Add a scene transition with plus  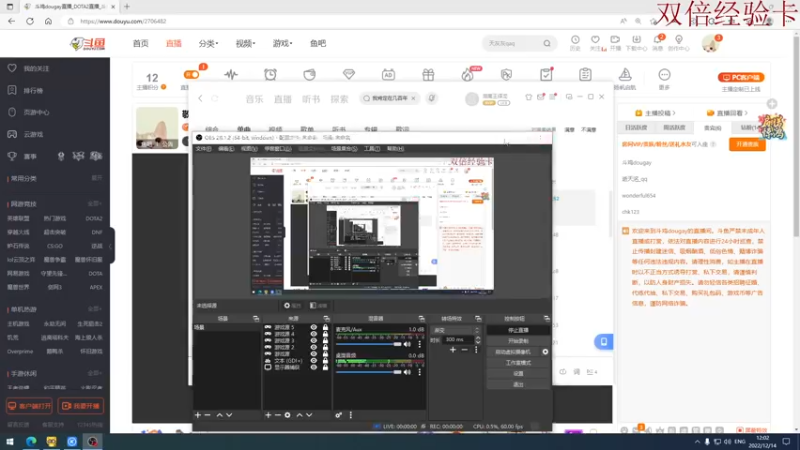(453, 350)
